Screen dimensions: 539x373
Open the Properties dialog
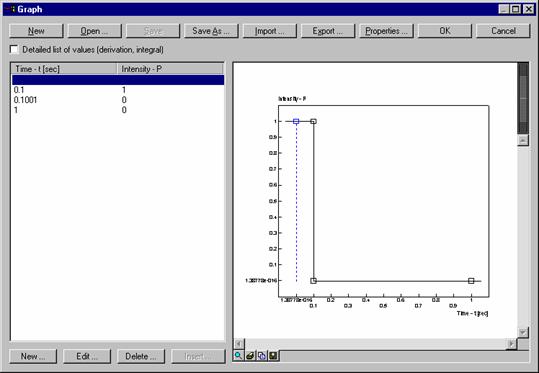click(386, 31)
